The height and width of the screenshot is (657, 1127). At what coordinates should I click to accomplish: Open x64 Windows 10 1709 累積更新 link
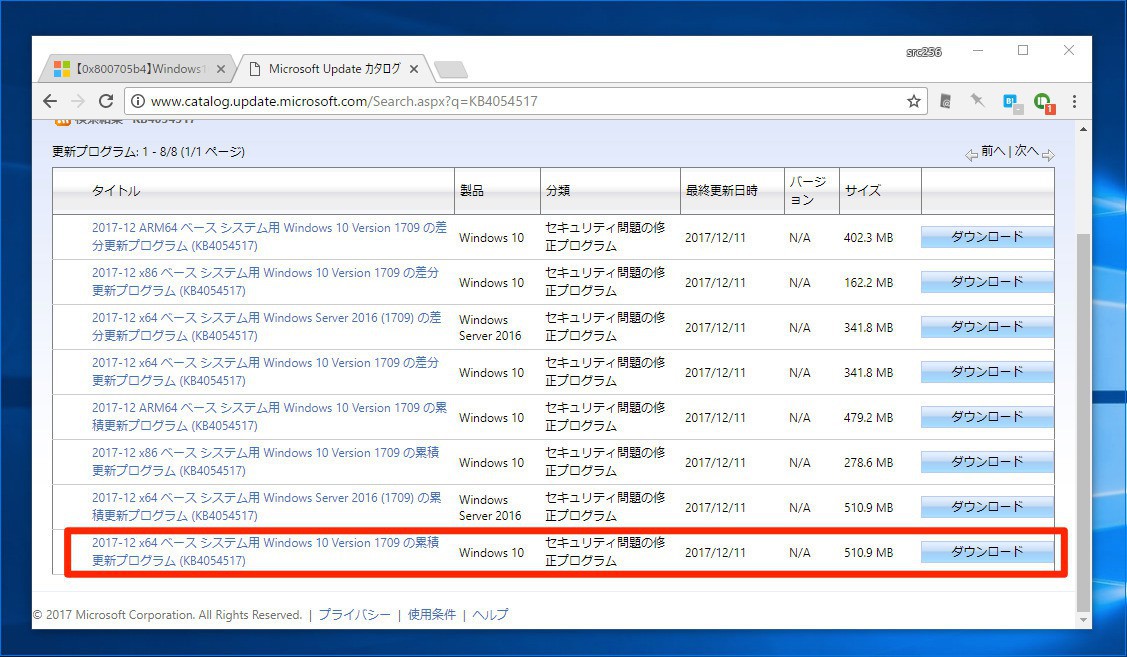265,551
